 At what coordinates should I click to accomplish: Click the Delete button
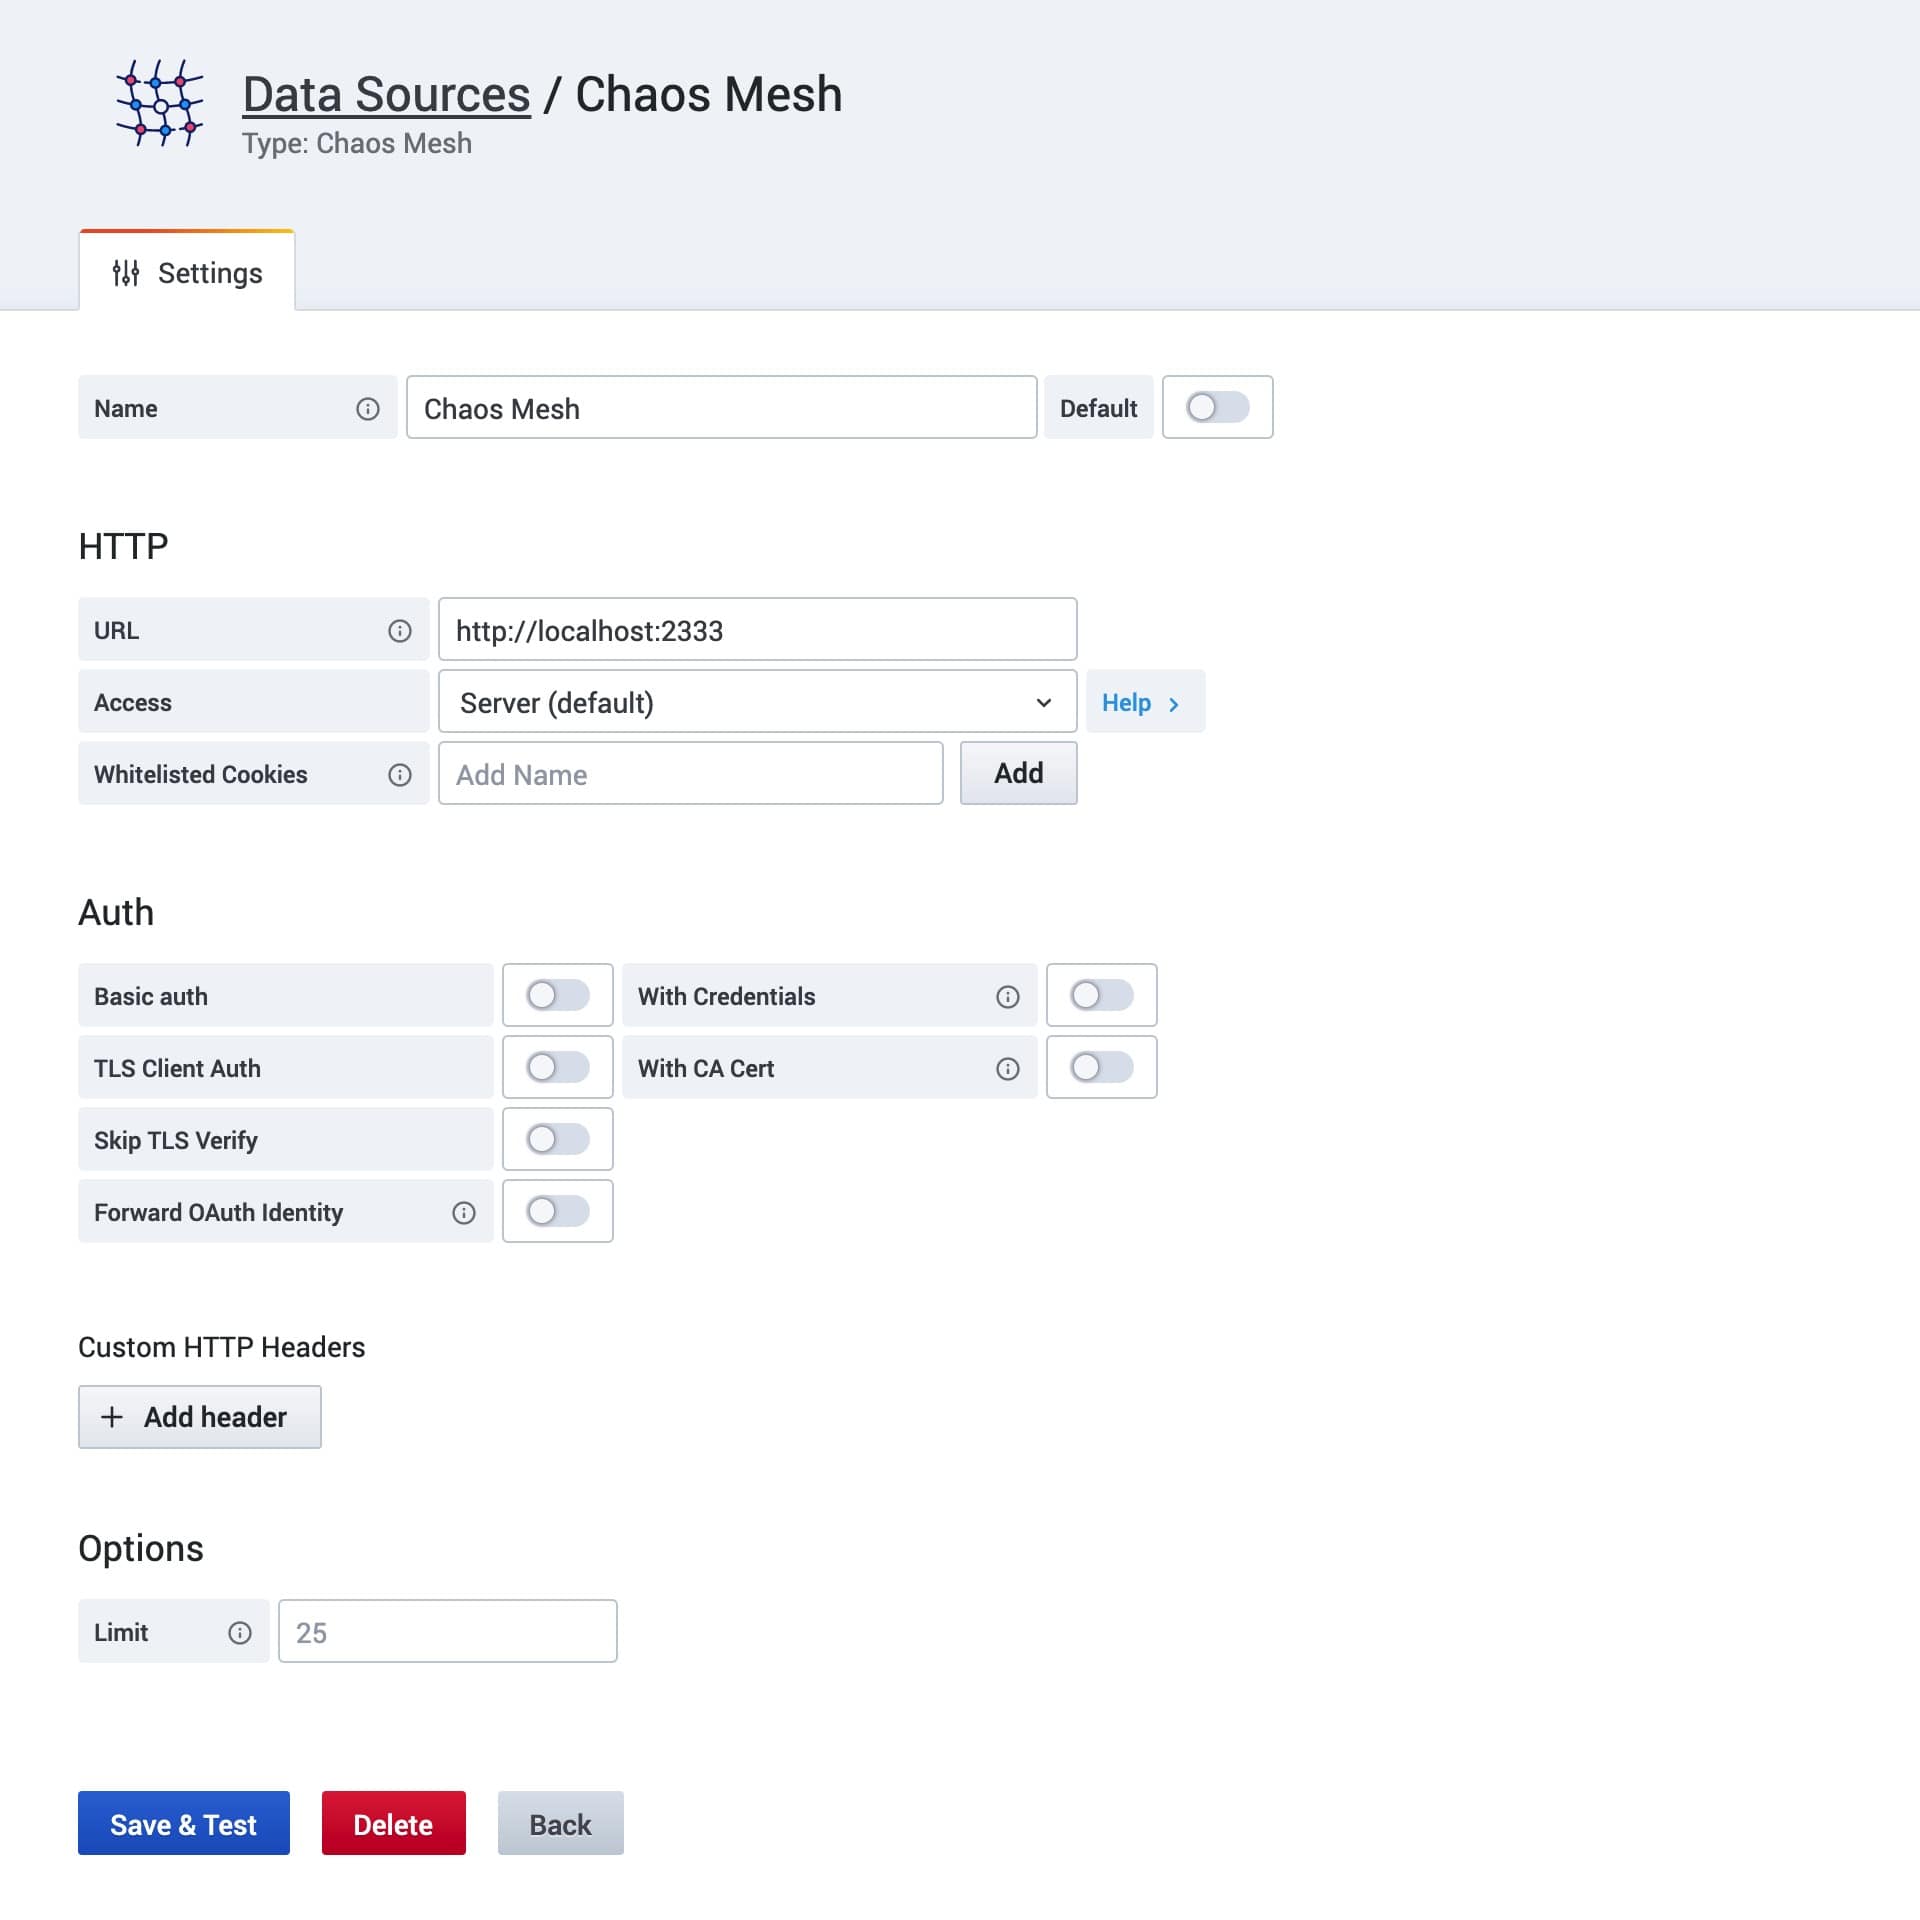click(x=394, y=1825)
